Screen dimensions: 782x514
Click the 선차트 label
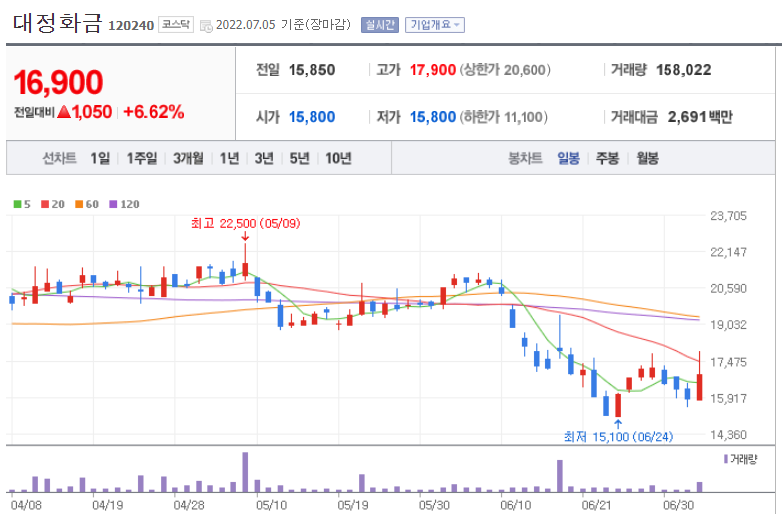pyautogui.click(x=59, y=159)
